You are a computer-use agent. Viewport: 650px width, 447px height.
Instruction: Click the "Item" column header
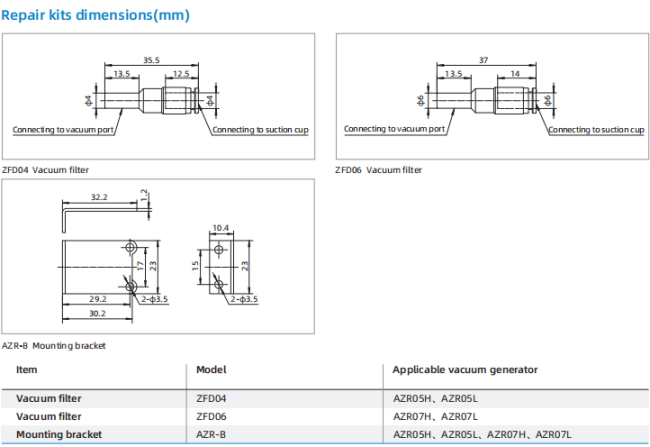click(26, 369)
